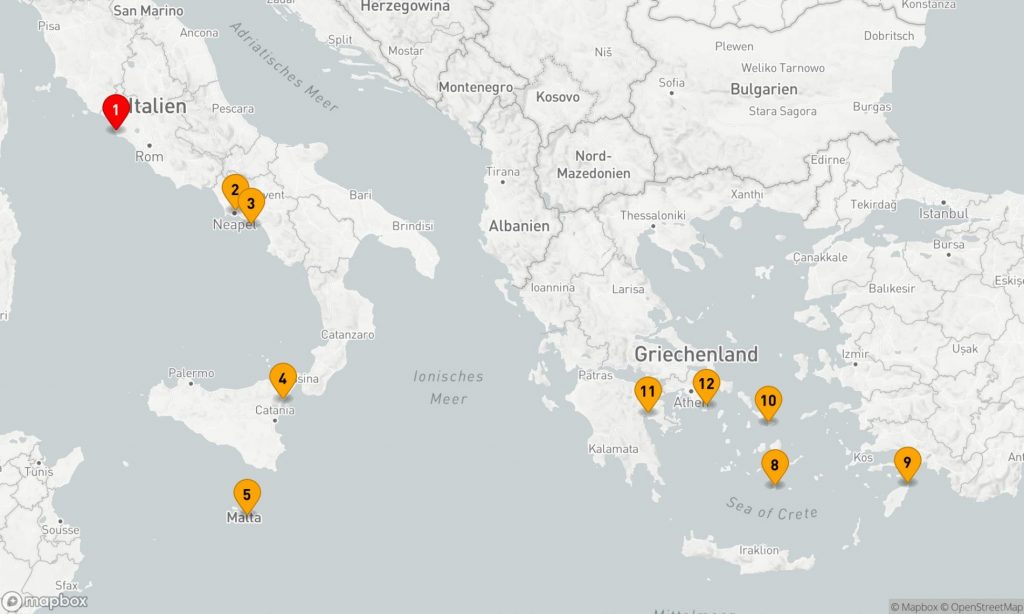Select orange marker number 10
This screenshot has width=1024, height=614.
pyautogui.click(x=768, y=402)
